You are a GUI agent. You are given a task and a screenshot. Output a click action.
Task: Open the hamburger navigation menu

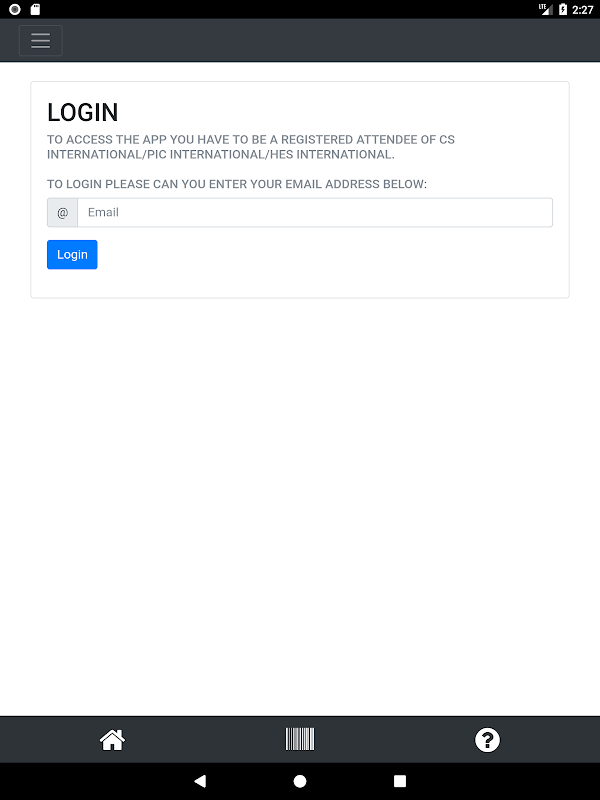tap(40, 40)
